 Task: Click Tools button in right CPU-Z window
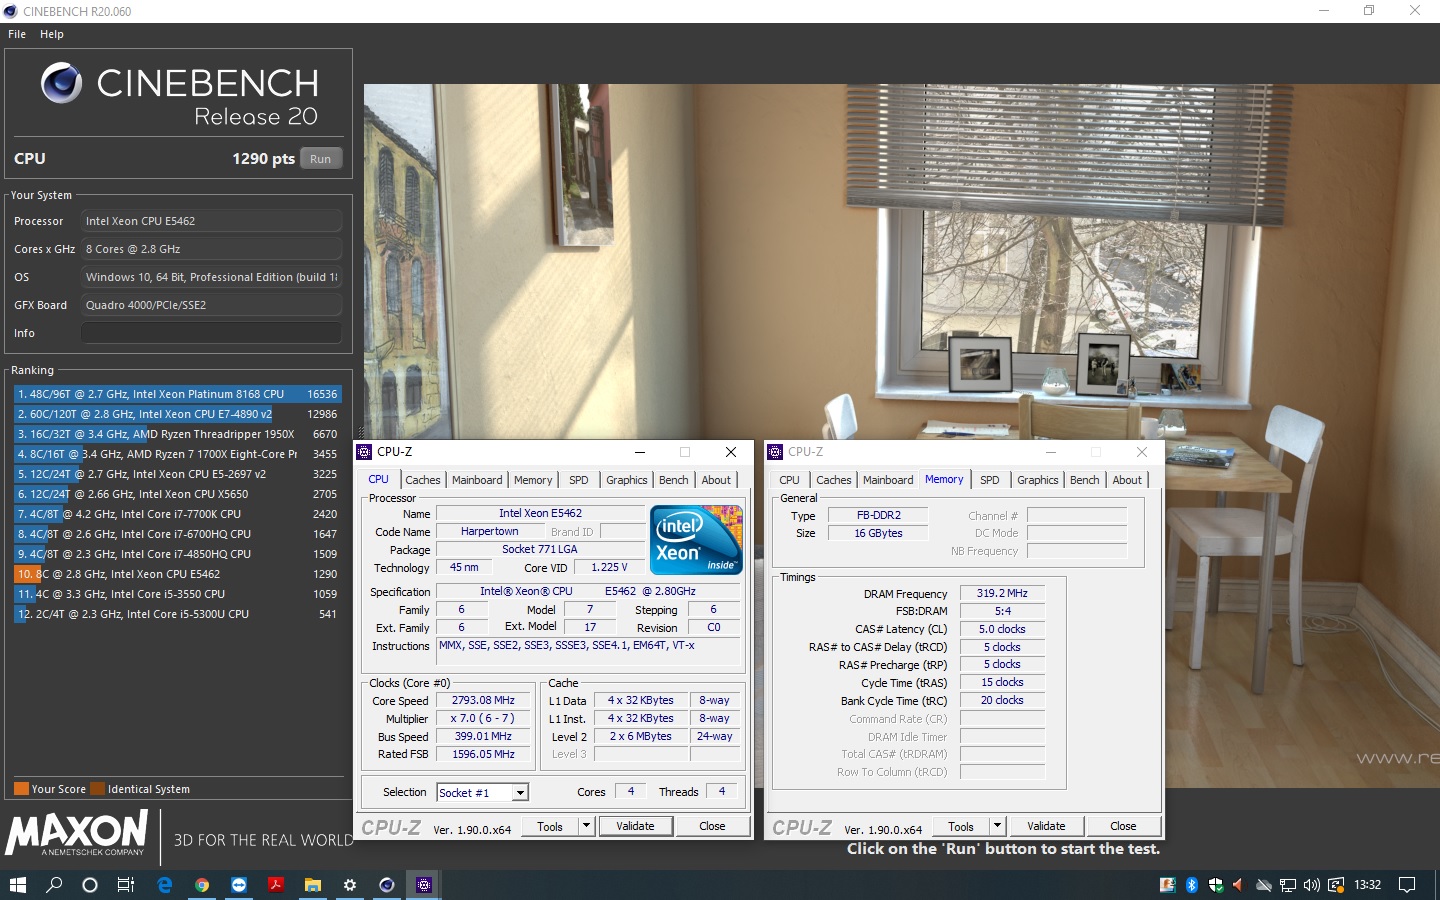pyautogui.click(x=961, y=826)
